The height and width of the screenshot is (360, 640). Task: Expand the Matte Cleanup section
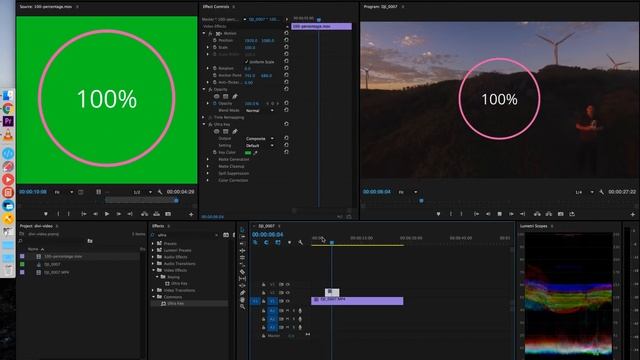(x=208, y=167)
